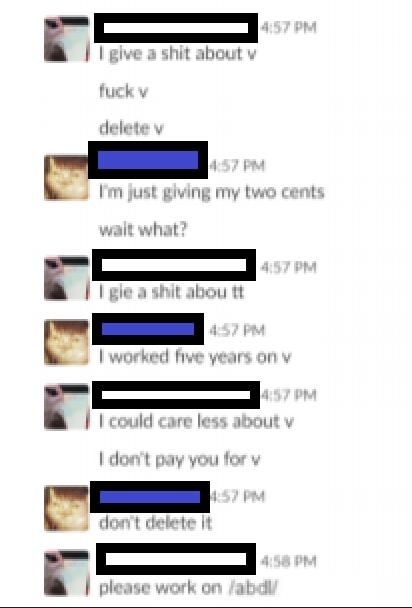This screenshot has width=412, height=608.
Task: Click the redacted username above 'I could care less about v'
Action: [176, 395]
